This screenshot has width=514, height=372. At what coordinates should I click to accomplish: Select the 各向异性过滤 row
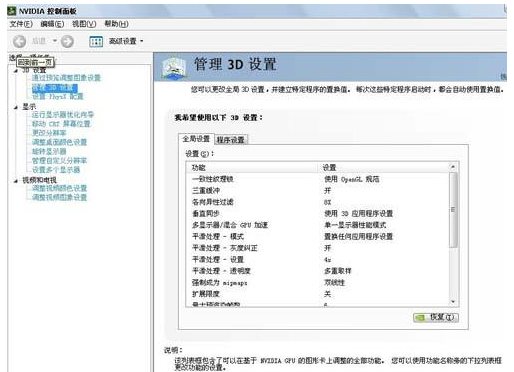(x=318, y=202)
